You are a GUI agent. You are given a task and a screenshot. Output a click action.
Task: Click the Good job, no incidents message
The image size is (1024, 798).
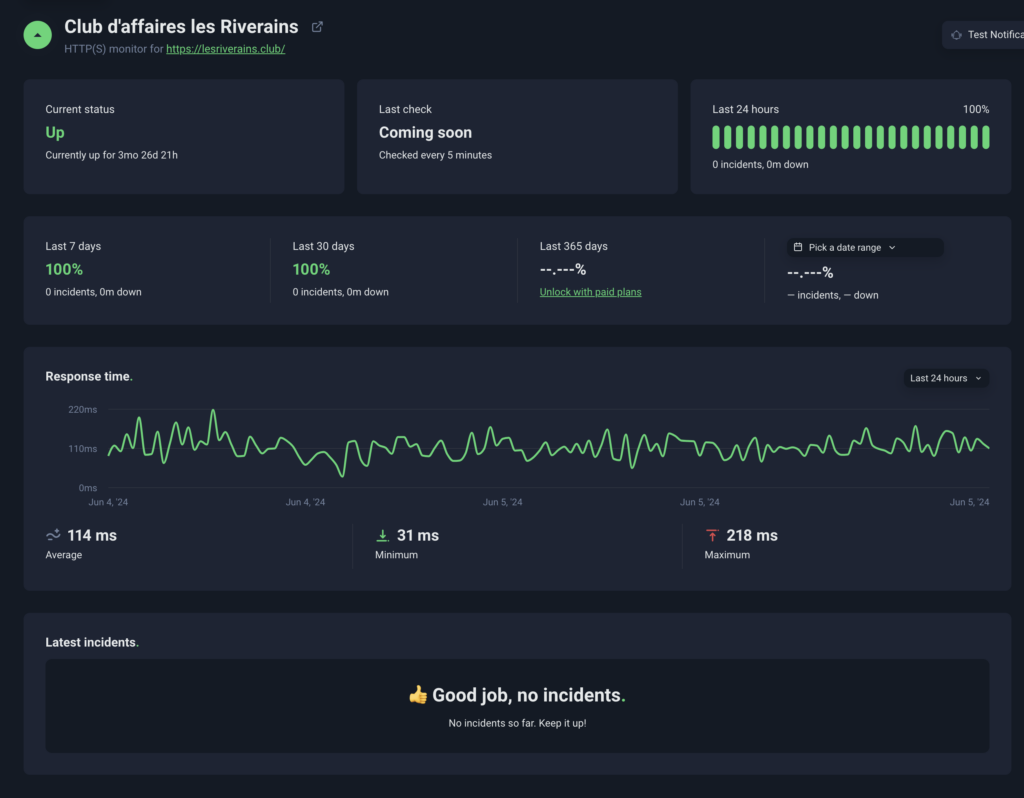[x=529, y=695]
